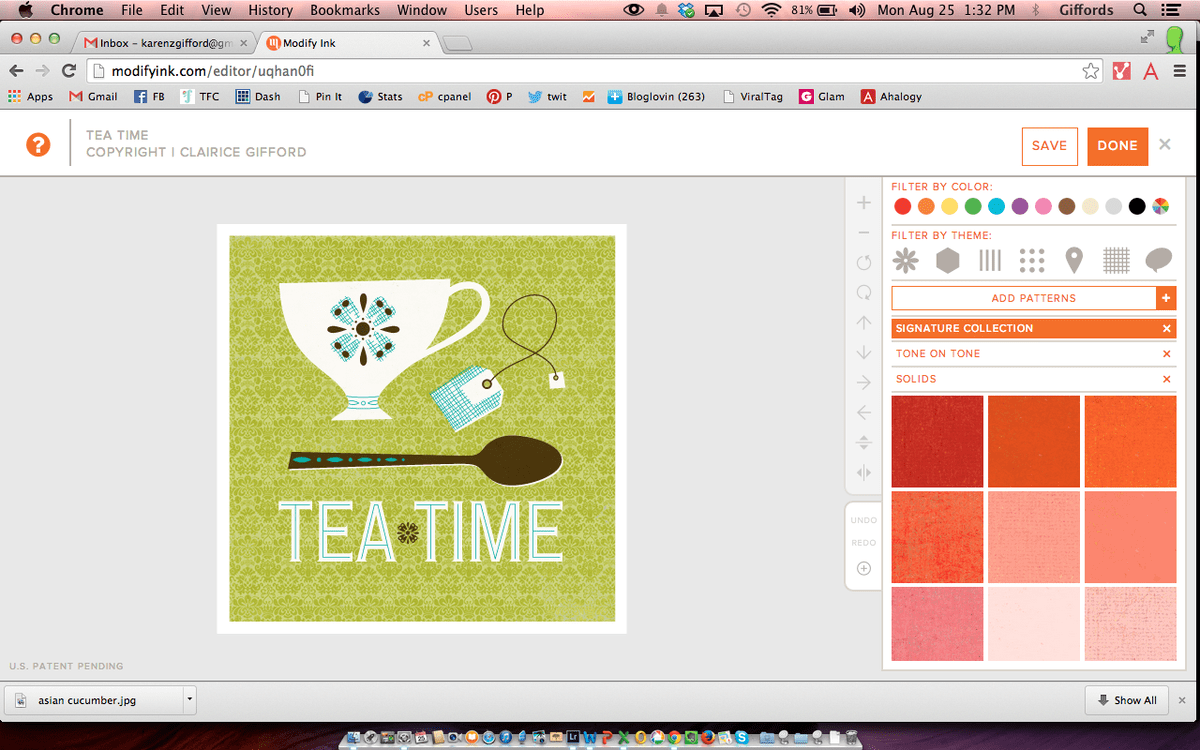Filter patterns by the grid plaid theme icon

pos(1116,261)
